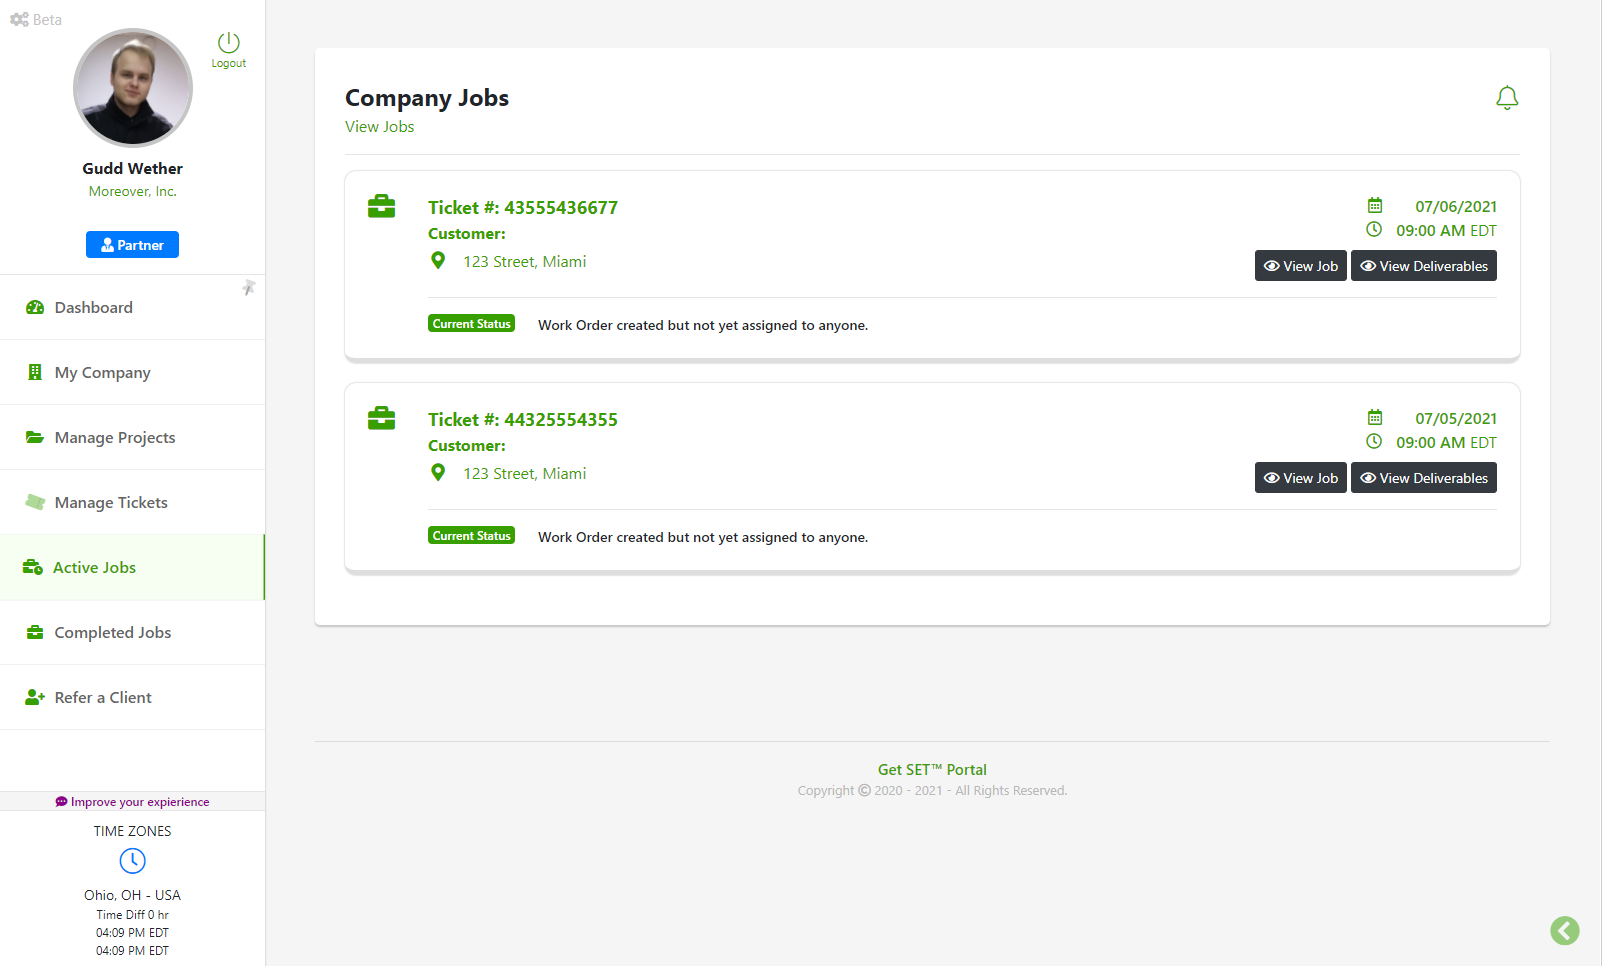Select Manage Tickets menu item
Viewport: 1602px width, 966px height.
(111, 503)
